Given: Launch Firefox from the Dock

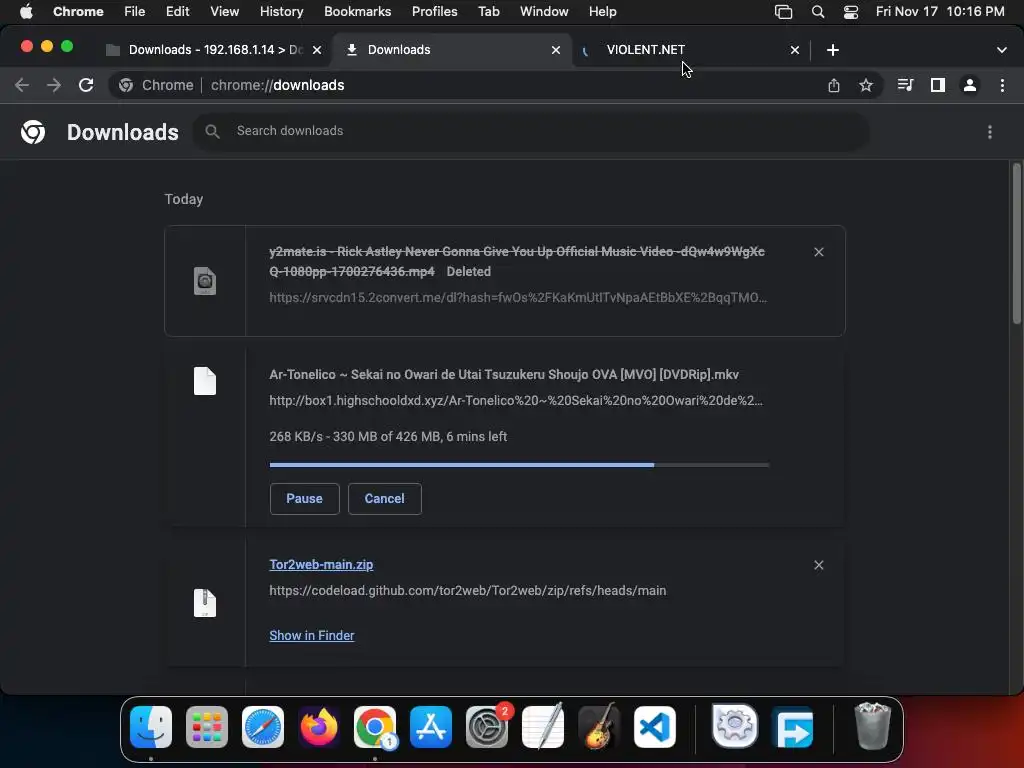Looking at the screenshot, I should pyautogui.click(x=319, y=726).
